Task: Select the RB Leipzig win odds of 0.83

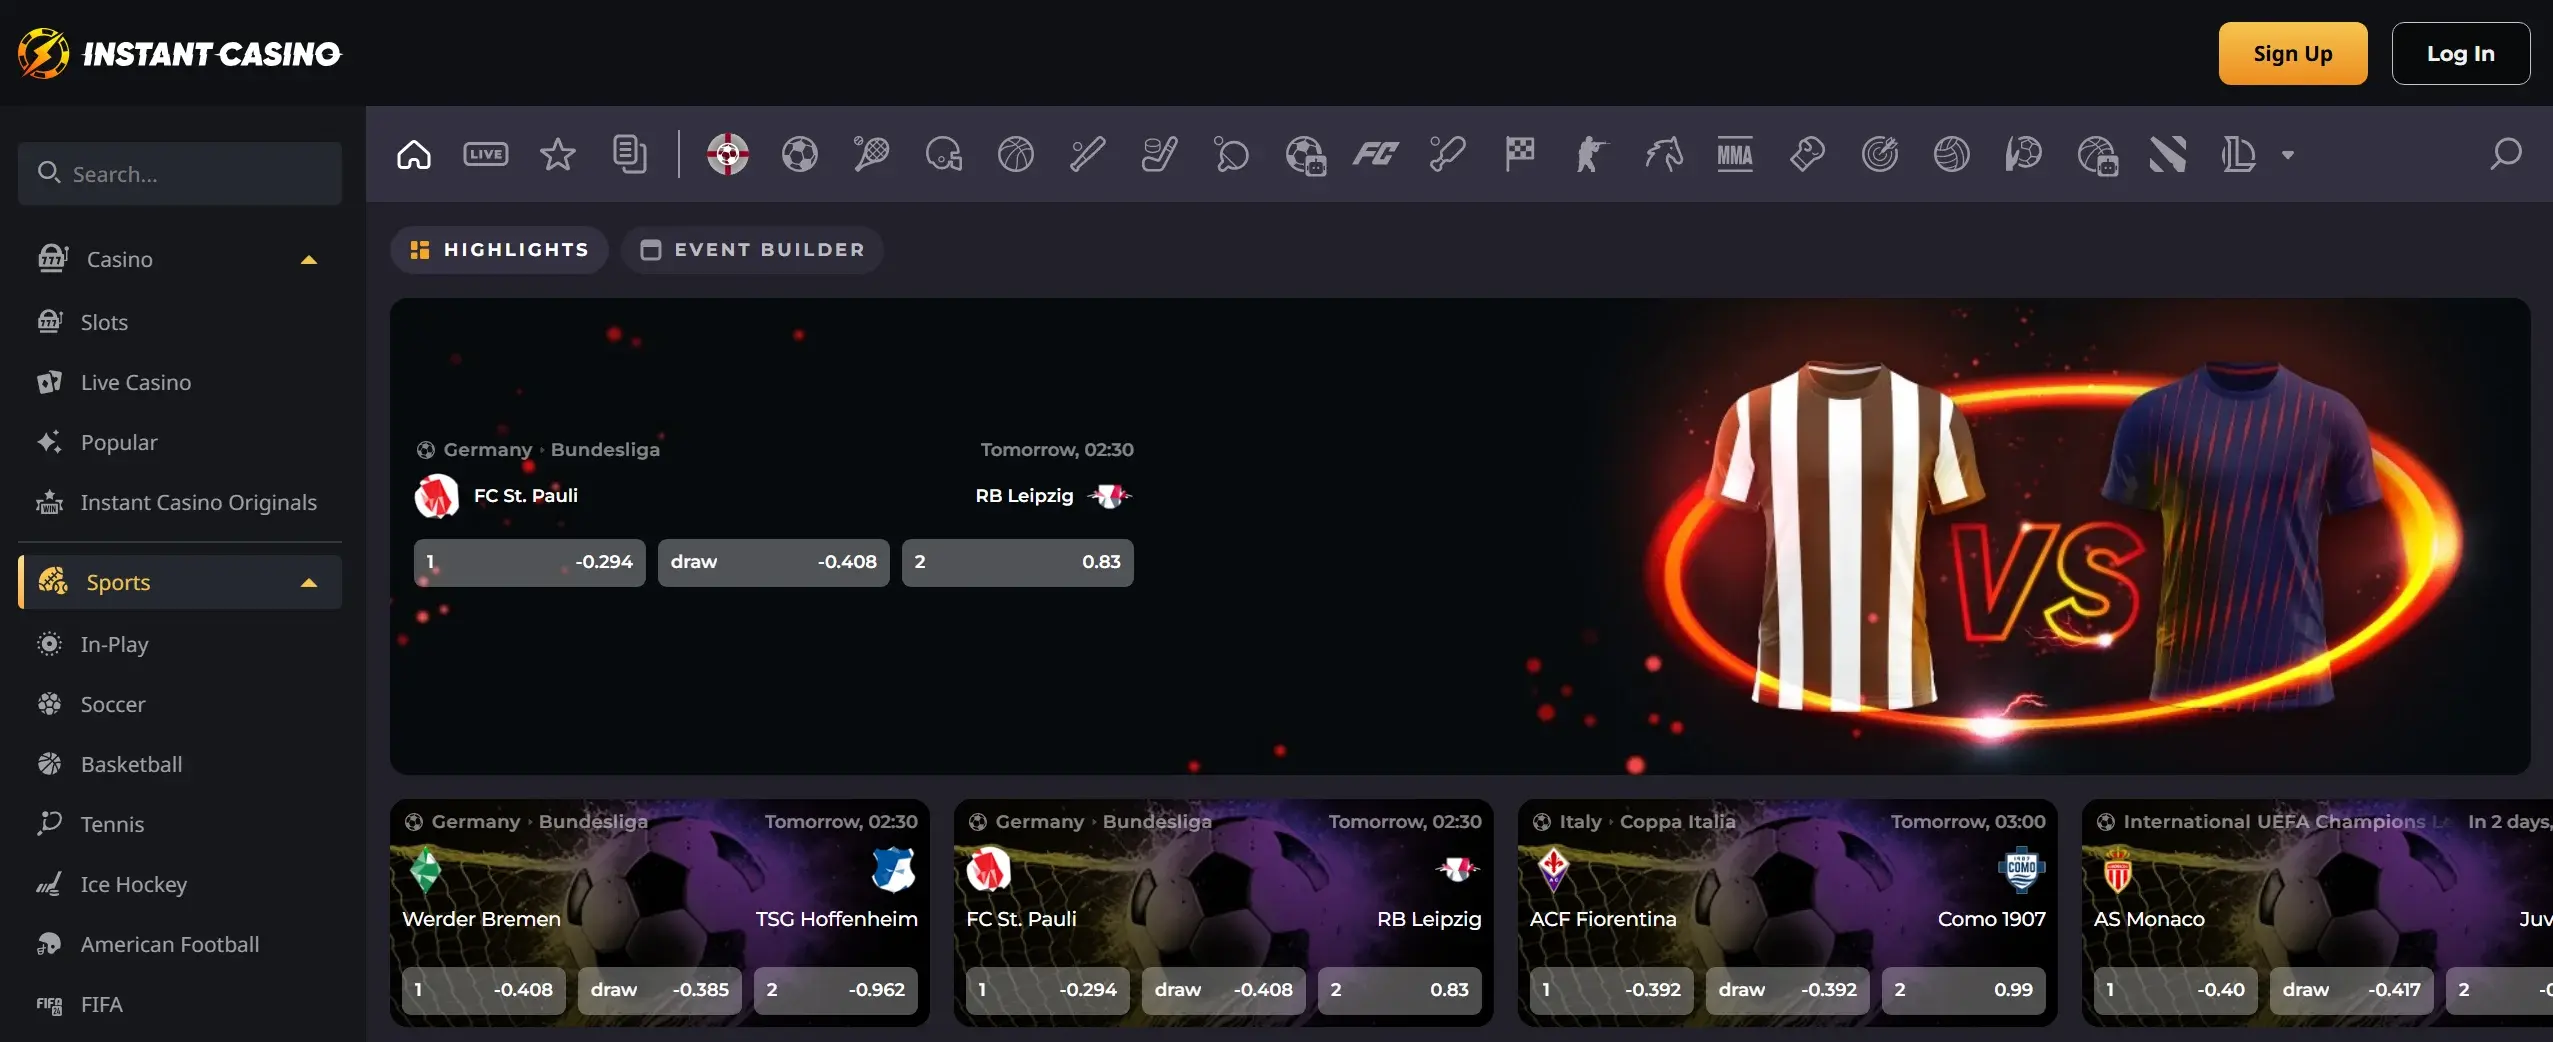Action: click(1017, 562)
